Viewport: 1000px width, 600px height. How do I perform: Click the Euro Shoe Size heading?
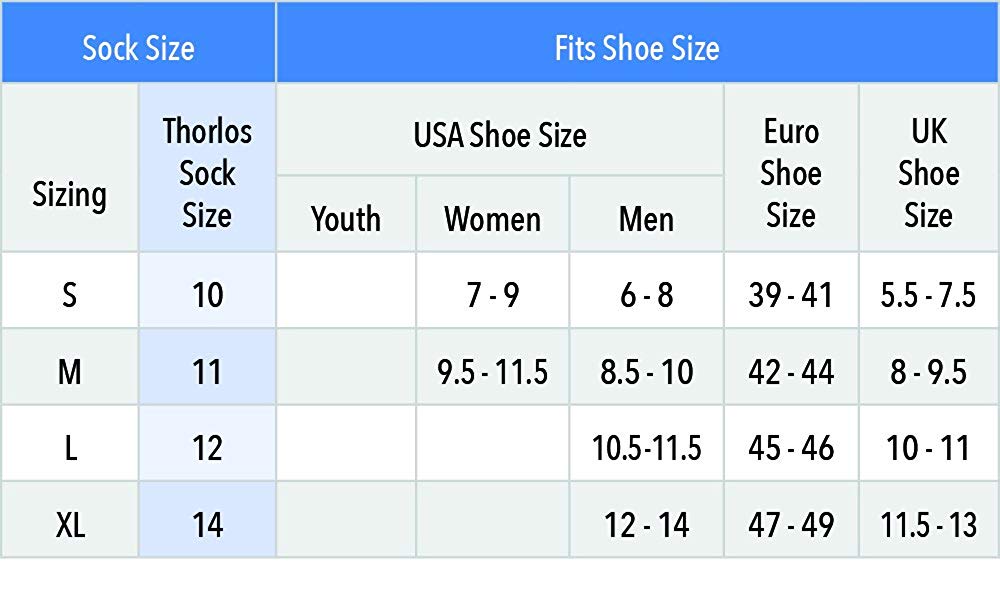[x=791, y=168]
